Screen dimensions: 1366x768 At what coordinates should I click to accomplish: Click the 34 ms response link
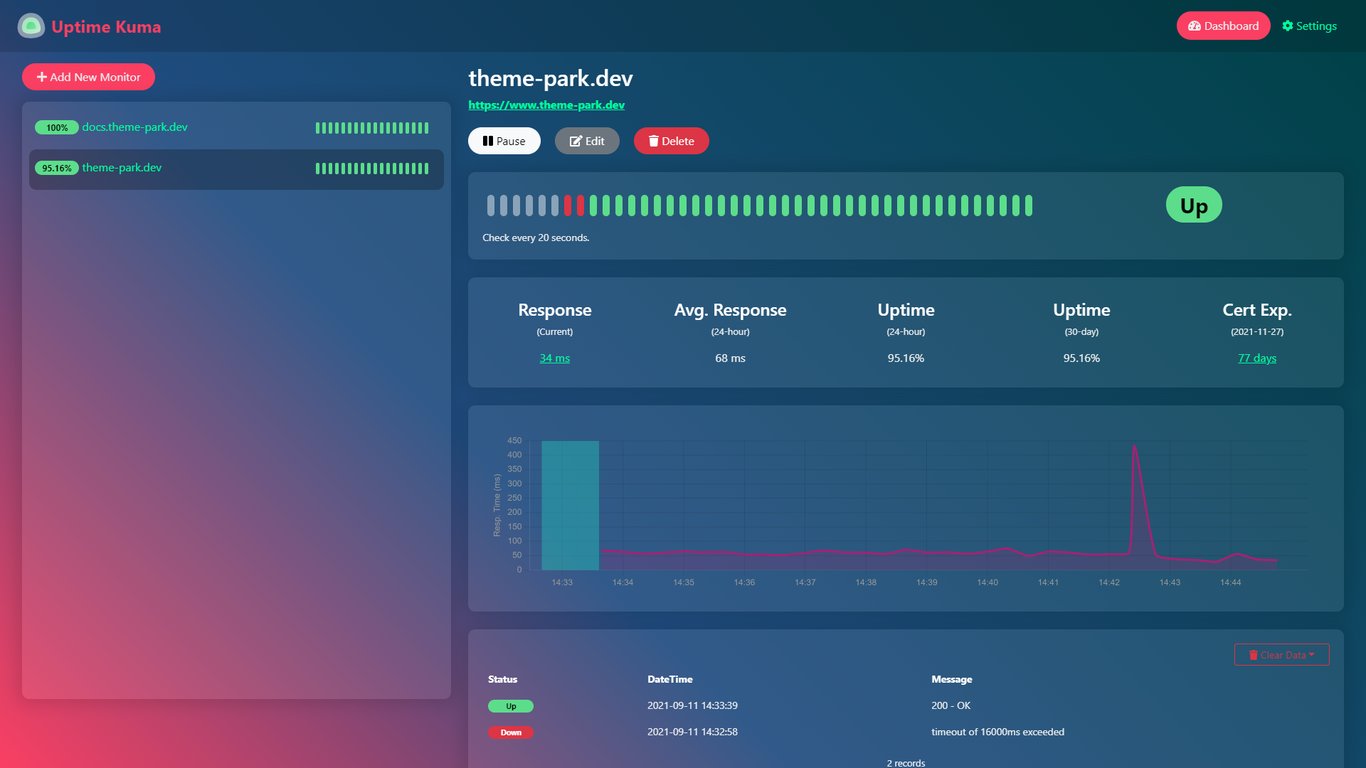[x=555, y=358]
